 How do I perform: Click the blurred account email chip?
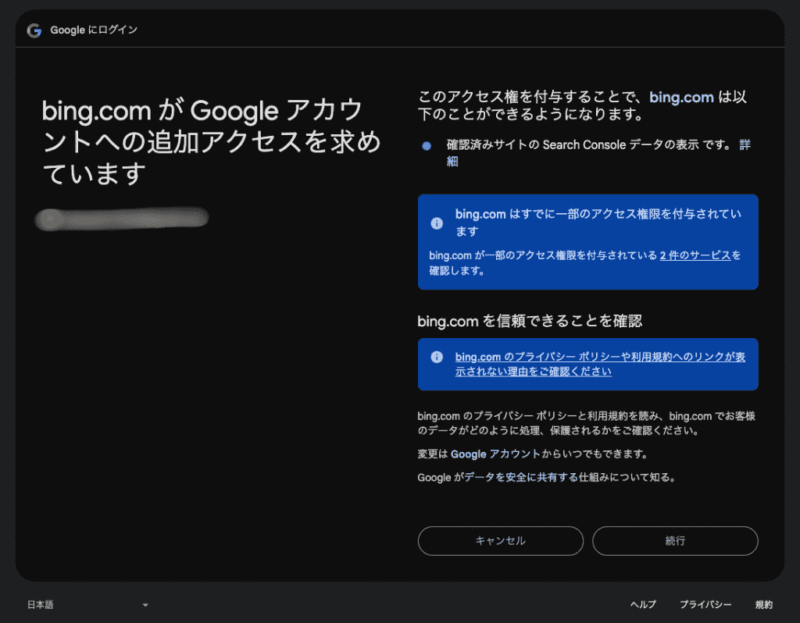pyautogui.click(x=122, y=218)
